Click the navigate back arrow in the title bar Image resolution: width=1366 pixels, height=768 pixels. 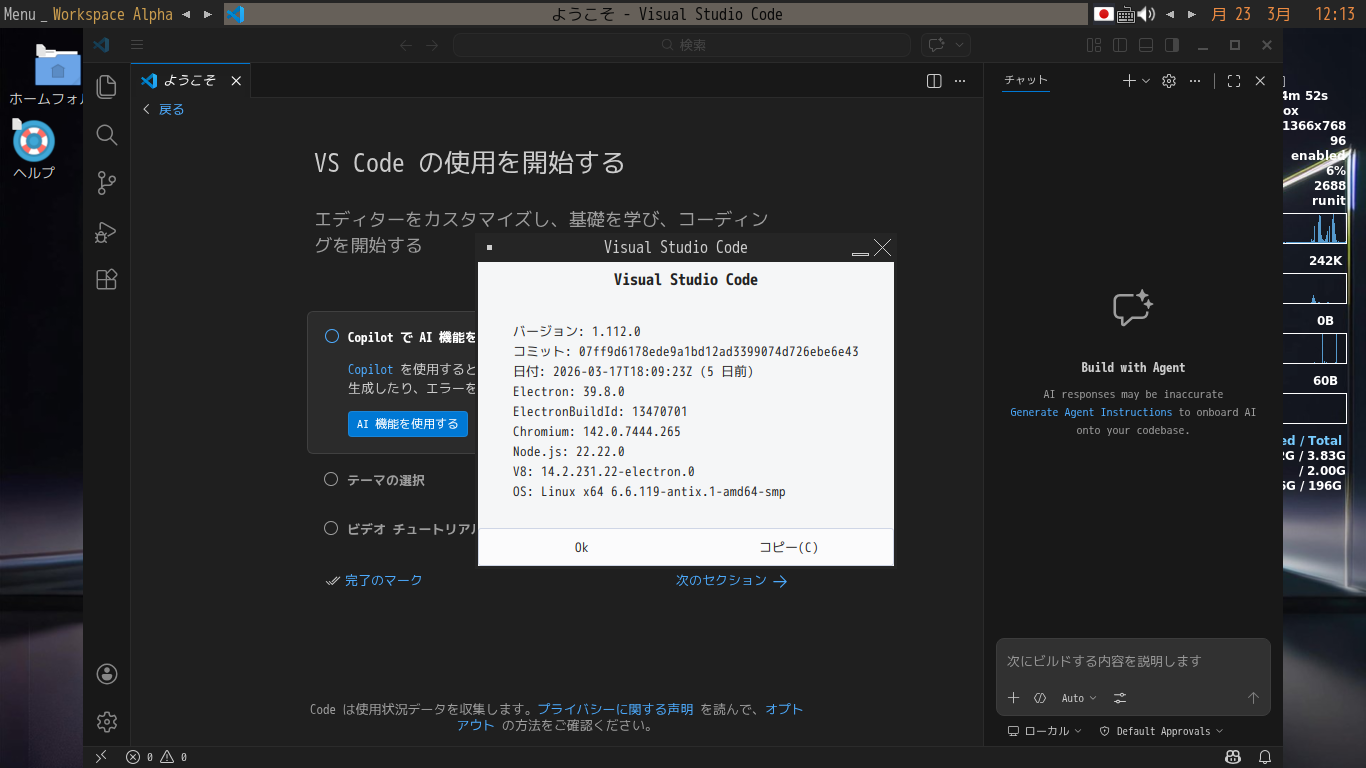pos(406,45)
